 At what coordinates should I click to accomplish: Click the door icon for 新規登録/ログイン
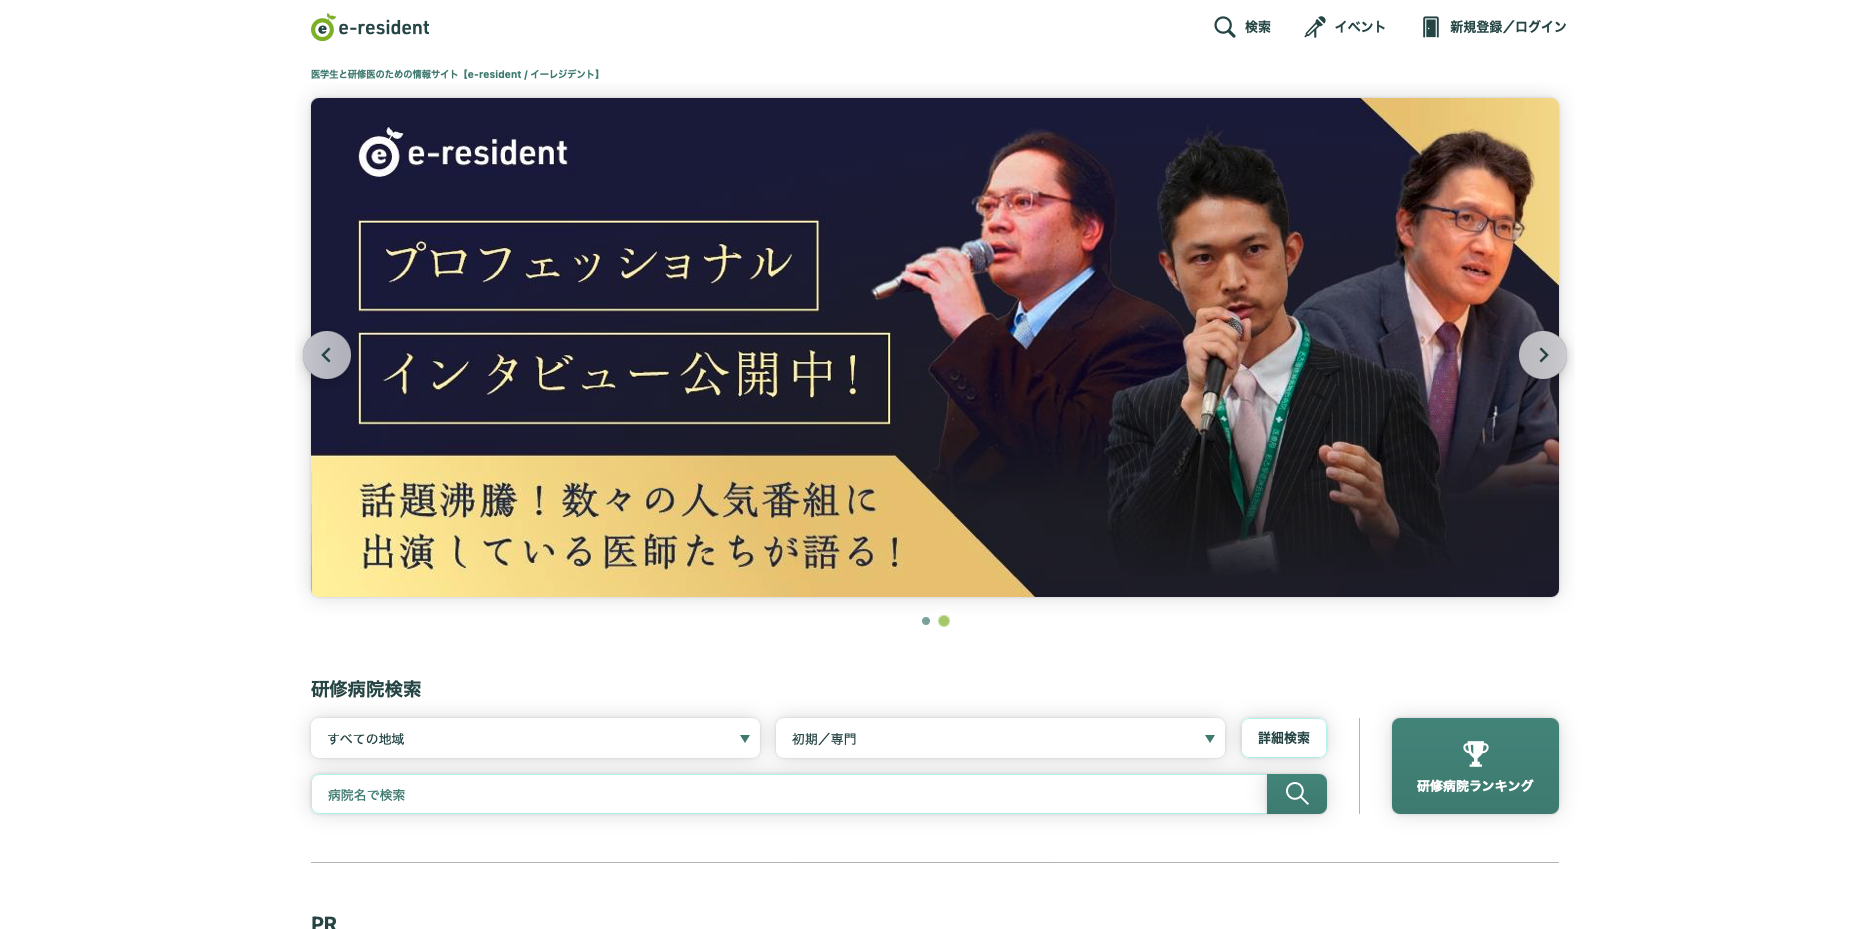click(x=1431, y=27)
